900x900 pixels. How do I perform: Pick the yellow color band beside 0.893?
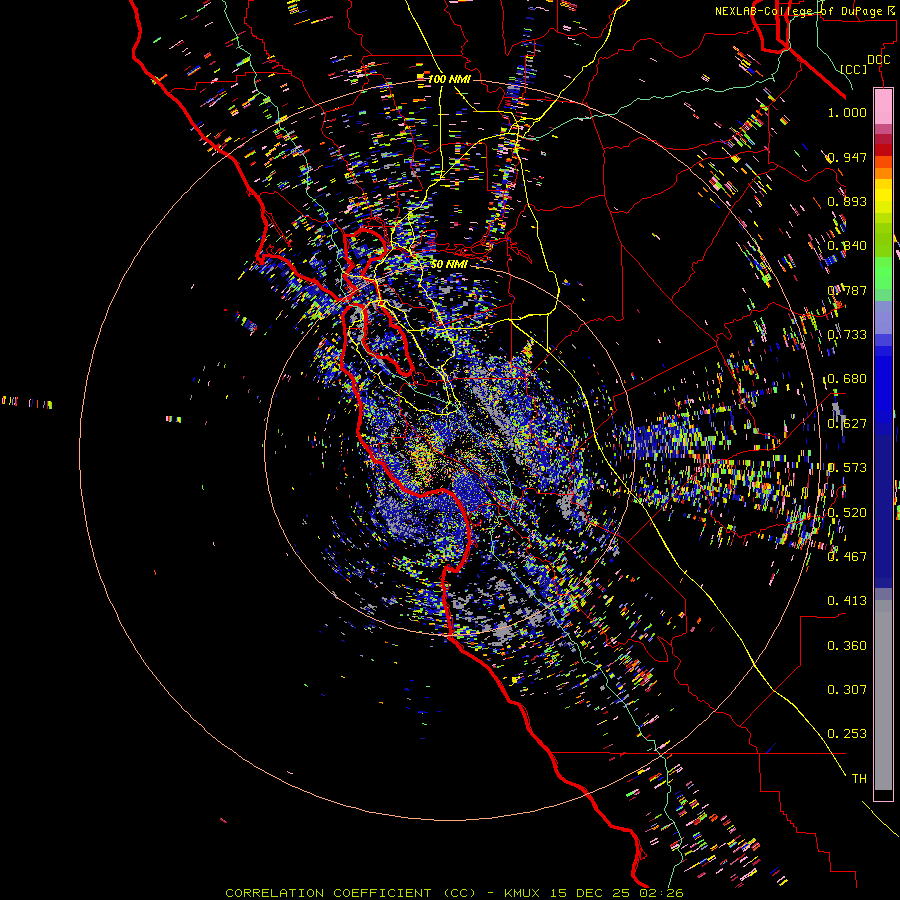click(883, 201)
